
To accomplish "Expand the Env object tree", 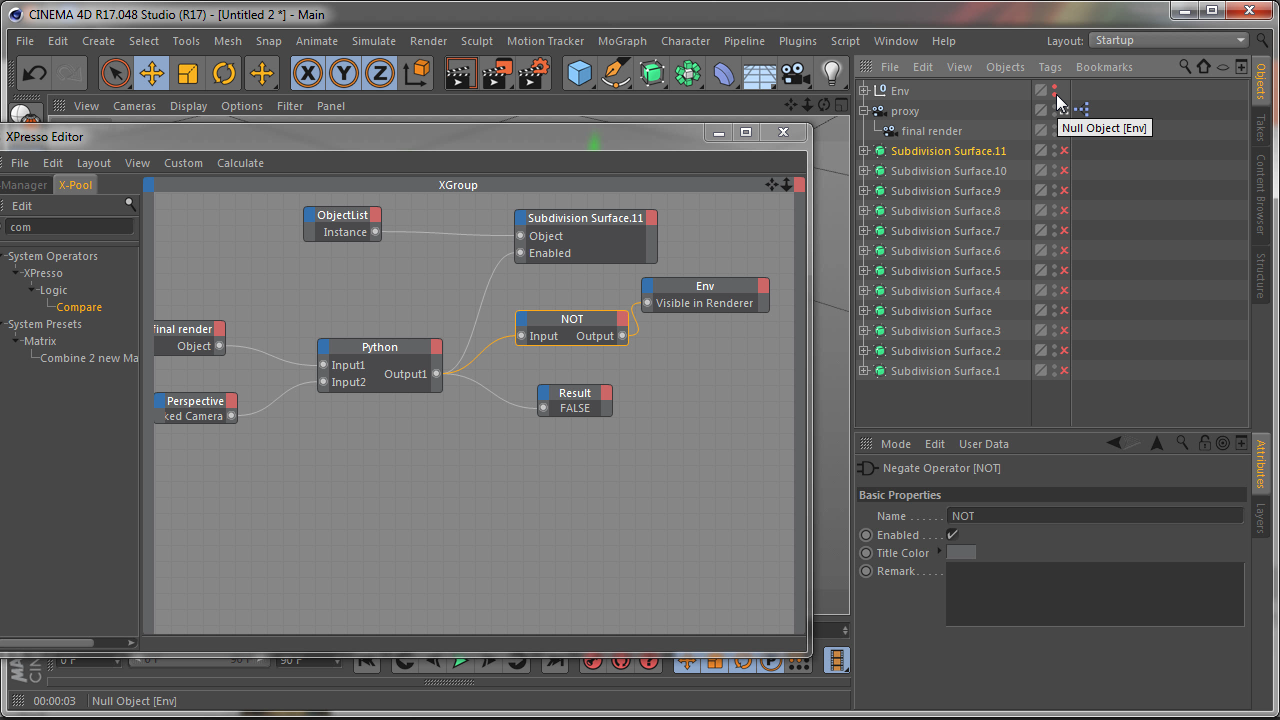I will (x=864, y=91).
